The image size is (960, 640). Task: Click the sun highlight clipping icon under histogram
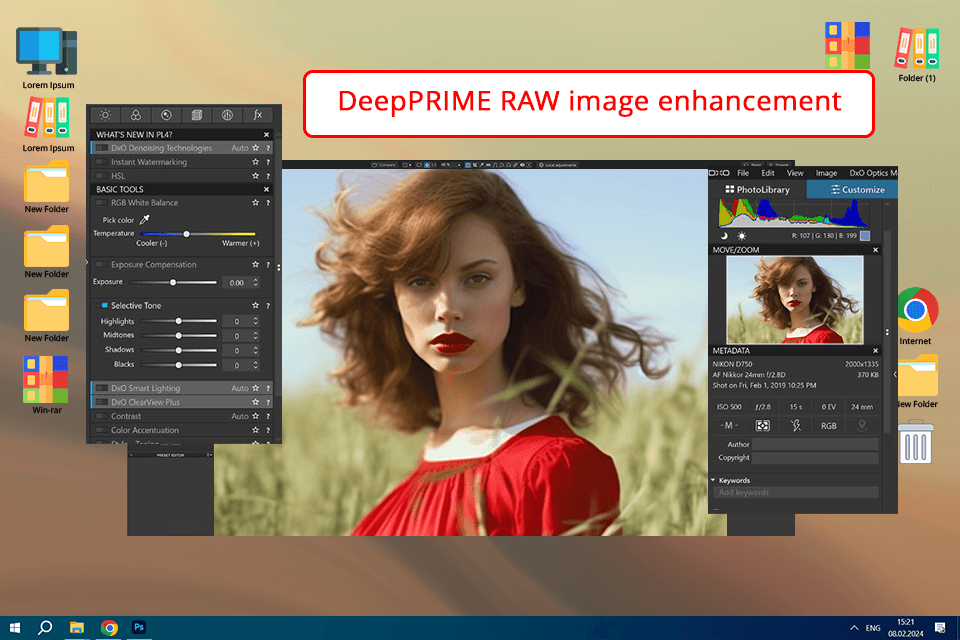click(x=741, y=236)
